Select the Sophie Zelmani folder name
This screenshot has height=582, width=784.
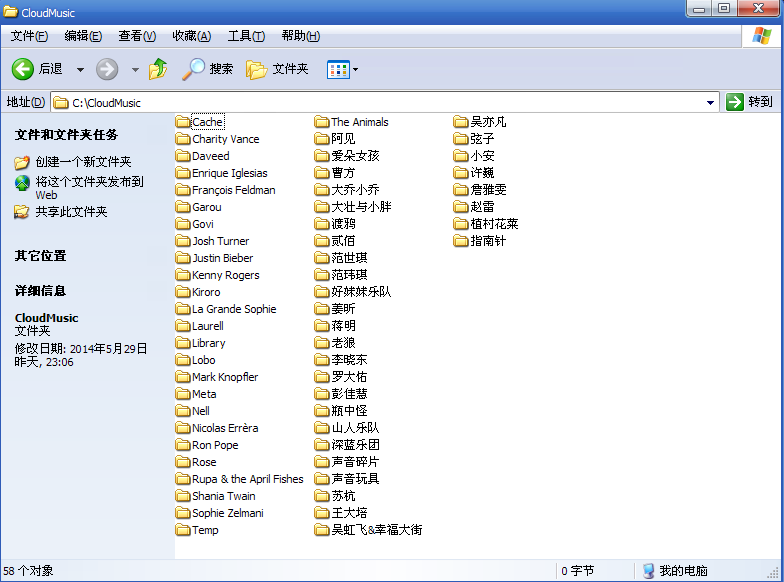[x=228, y=513]
